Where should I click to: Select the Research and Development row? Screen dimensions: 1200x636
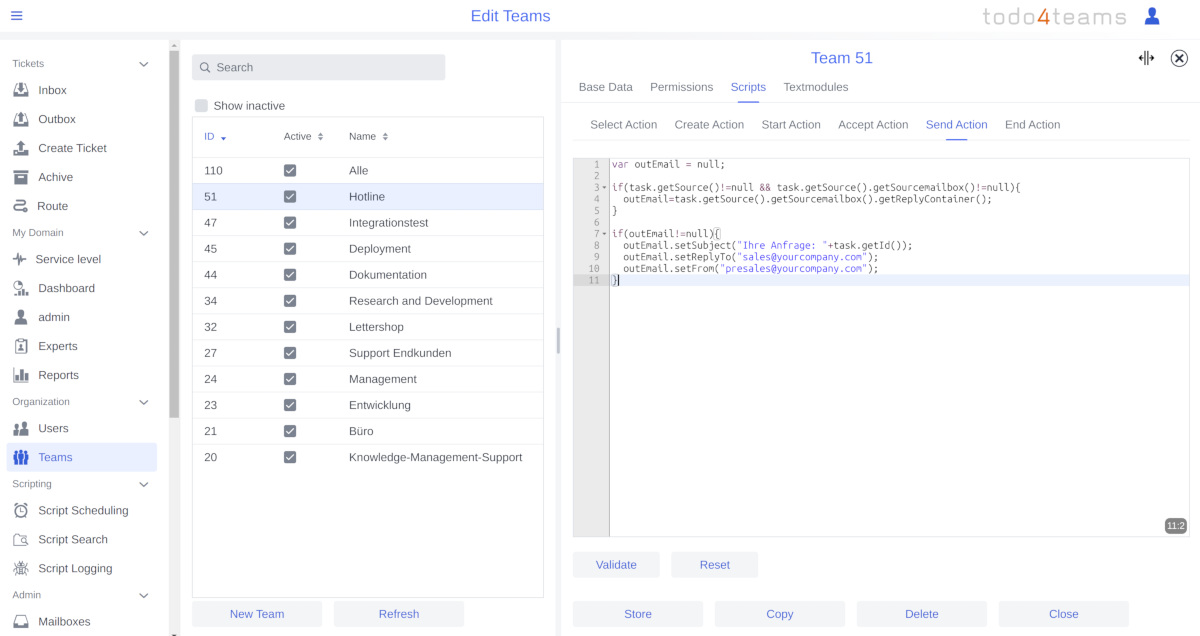point(368,301)
